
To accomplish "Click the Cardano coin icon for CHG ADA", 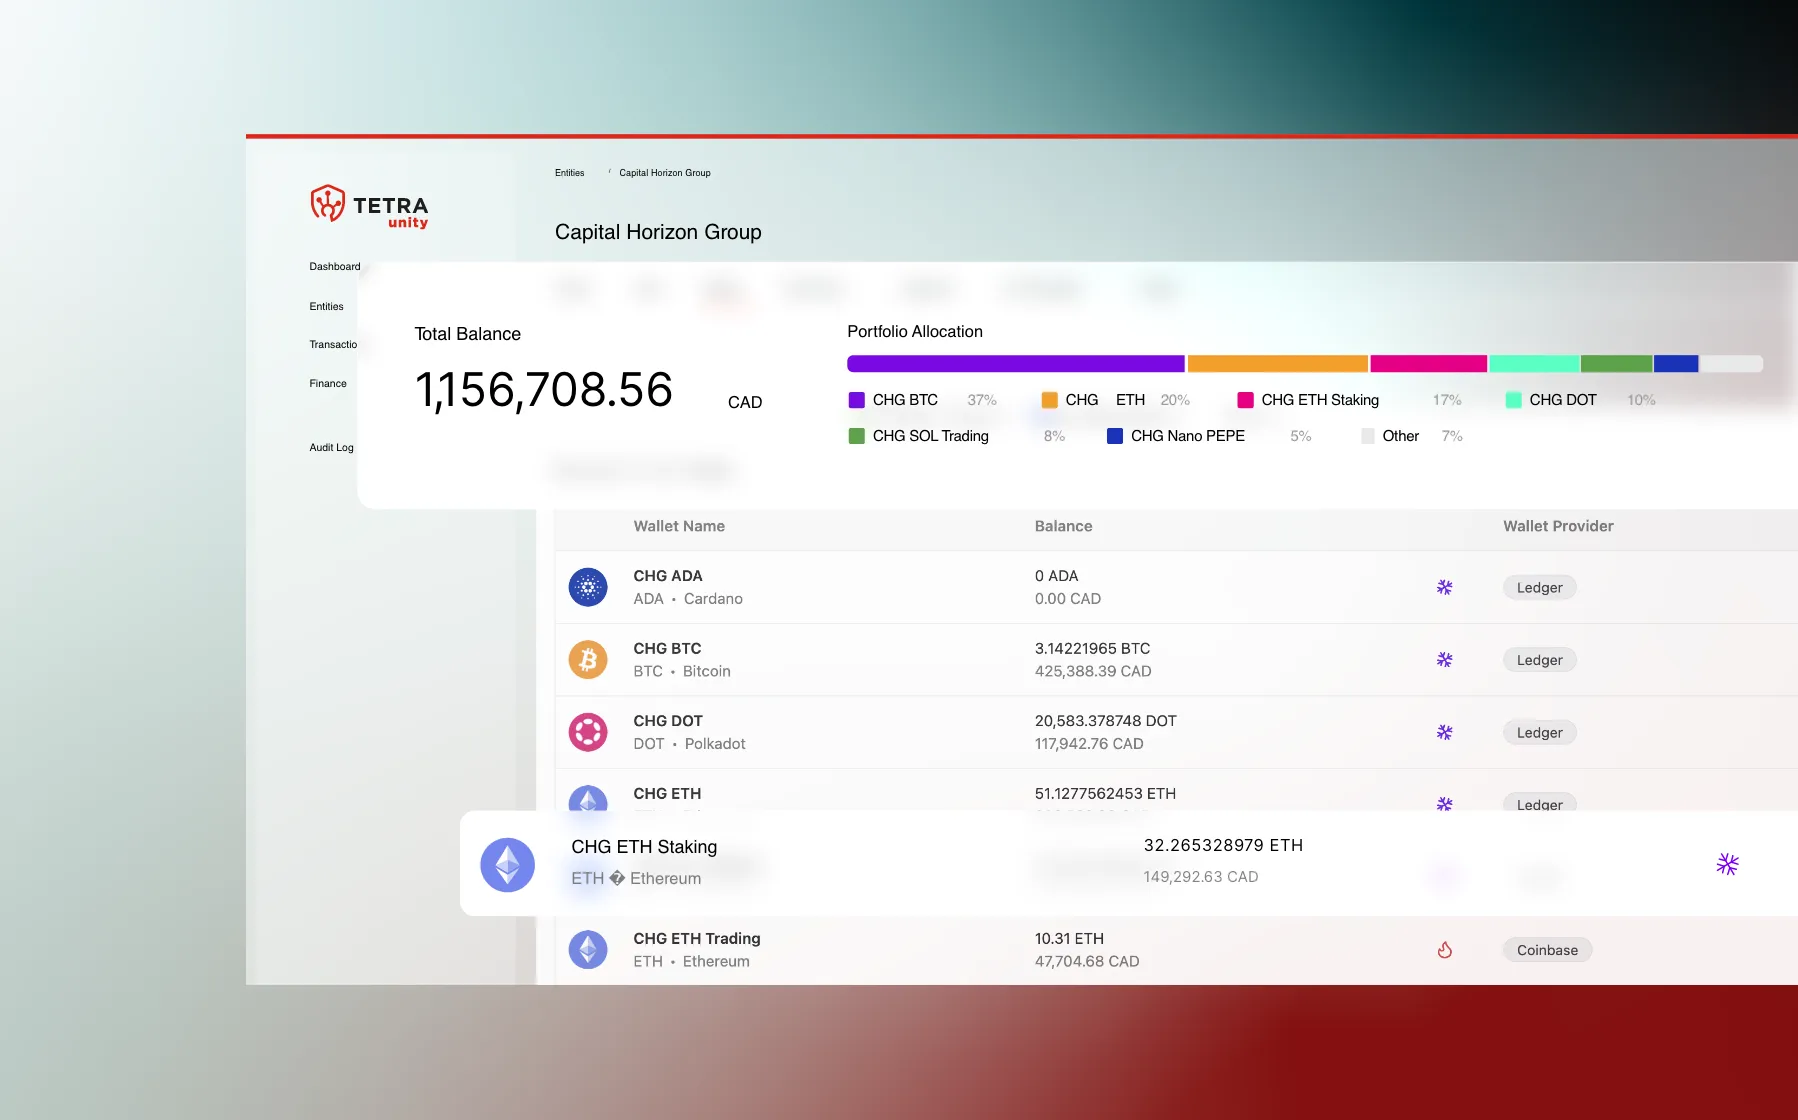I will point(588,587).
